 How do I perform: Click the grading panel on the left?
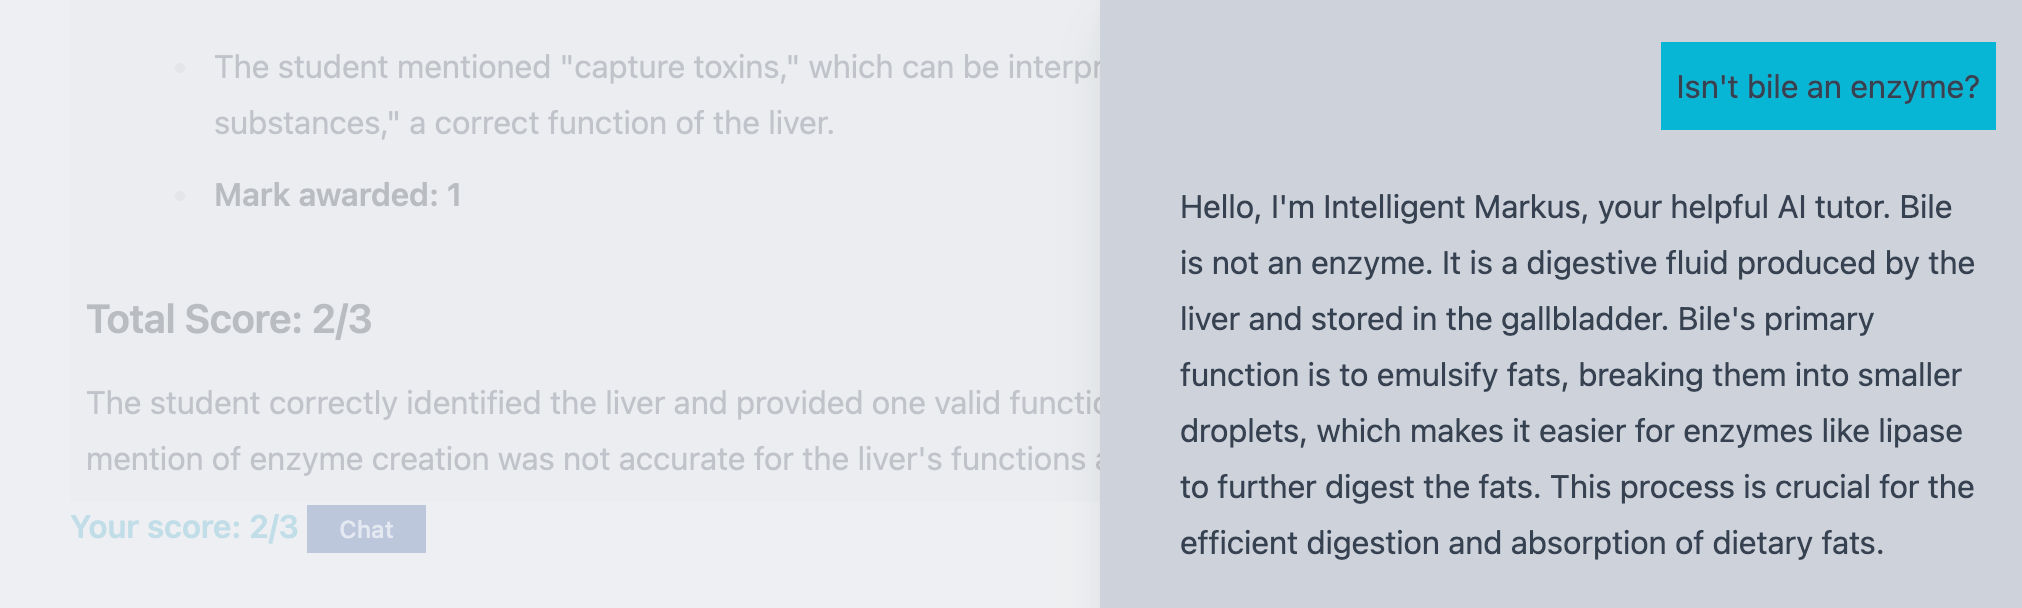pos(550,300)
